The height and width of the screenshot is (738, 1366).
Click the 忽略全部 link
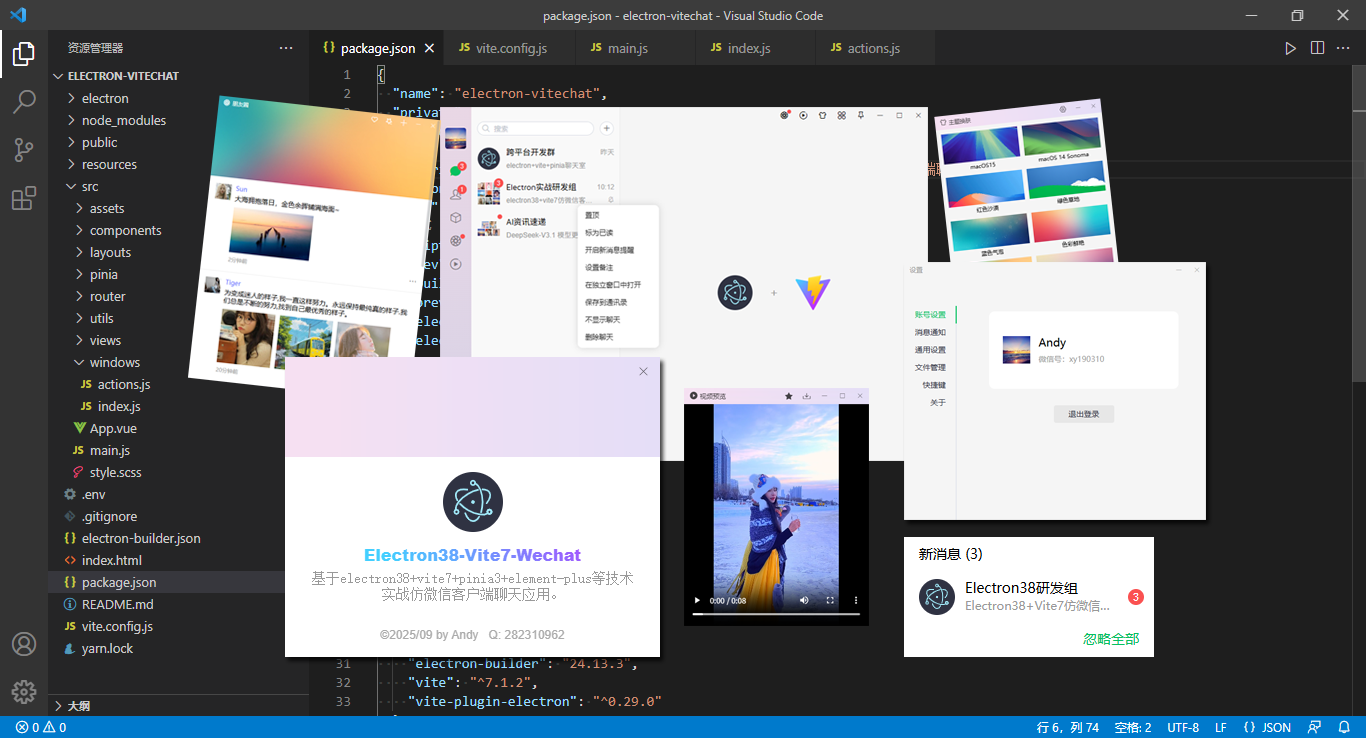1110,639
